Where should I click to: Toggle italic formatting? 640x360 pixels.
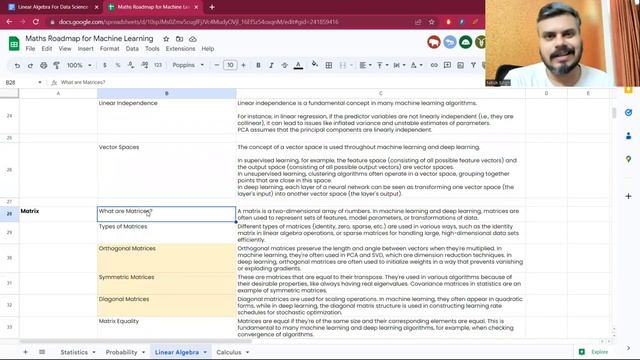point(271,65)
